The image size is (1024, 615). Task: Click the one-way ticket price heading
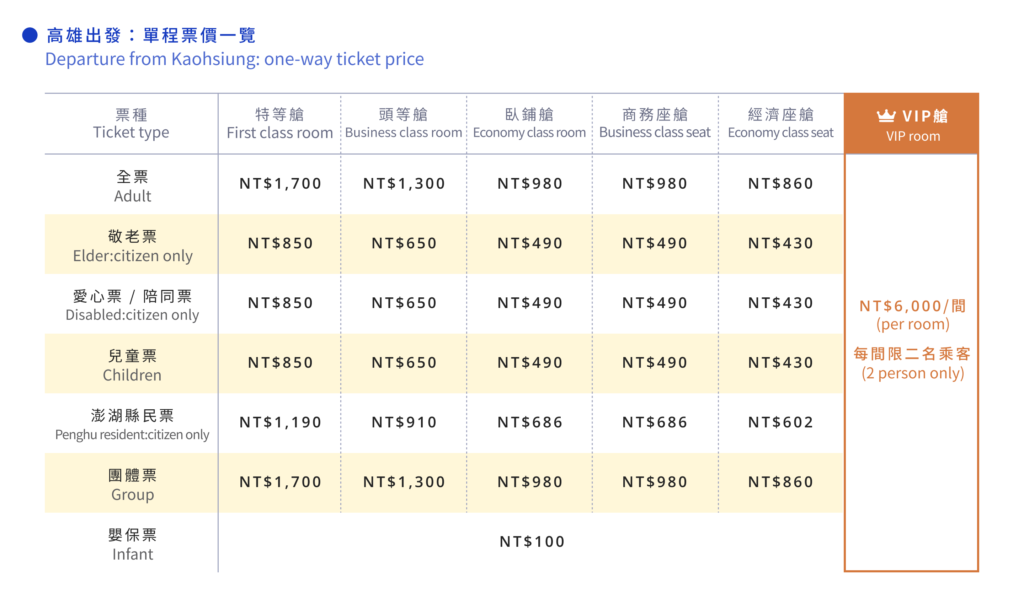234,59
